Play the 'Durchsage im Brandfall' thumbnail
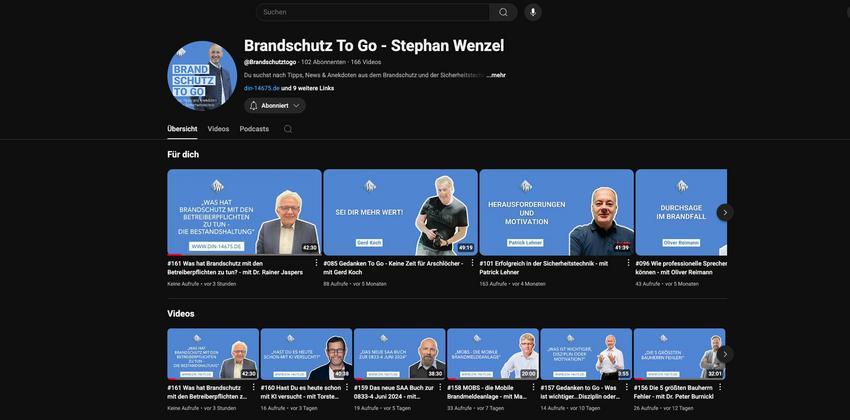This screenshot has width=850, height=420. click(681, 212)
